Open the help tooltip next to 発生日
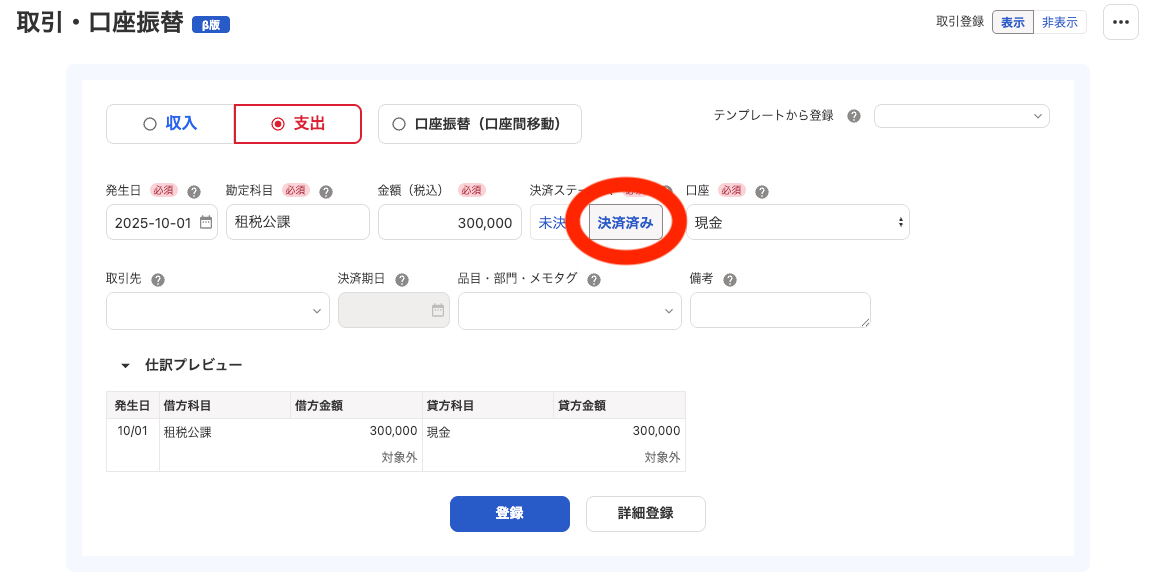The width and height of the screenshot is (1156, 583). [192, 191]
